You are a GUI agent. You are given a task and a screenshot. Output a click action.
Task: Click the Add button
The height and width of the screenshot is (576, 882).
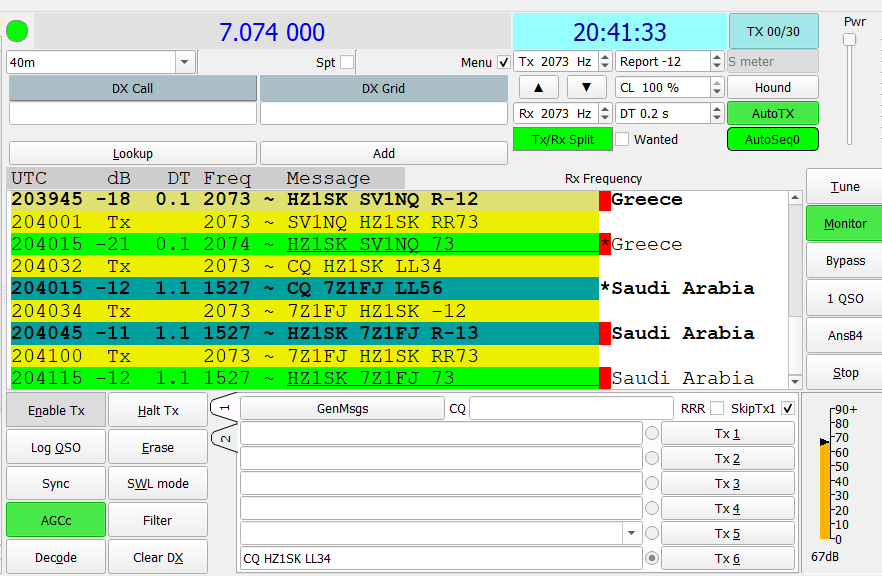[x=384, y=153]
